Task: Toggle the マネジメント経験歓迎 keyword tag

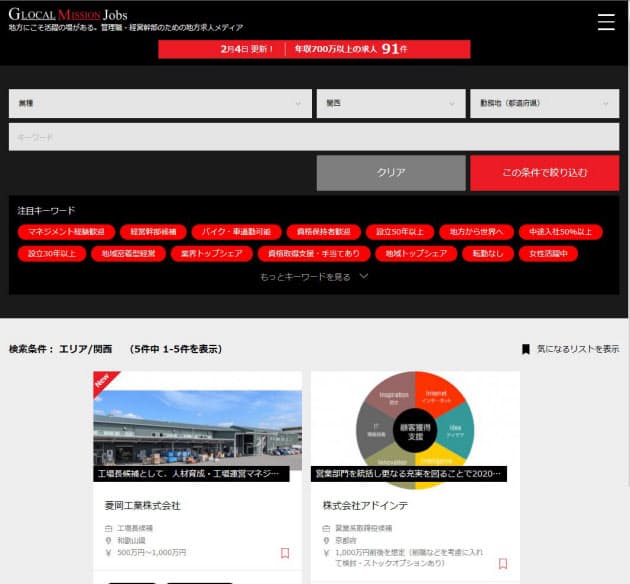Action: pos(66,232)
